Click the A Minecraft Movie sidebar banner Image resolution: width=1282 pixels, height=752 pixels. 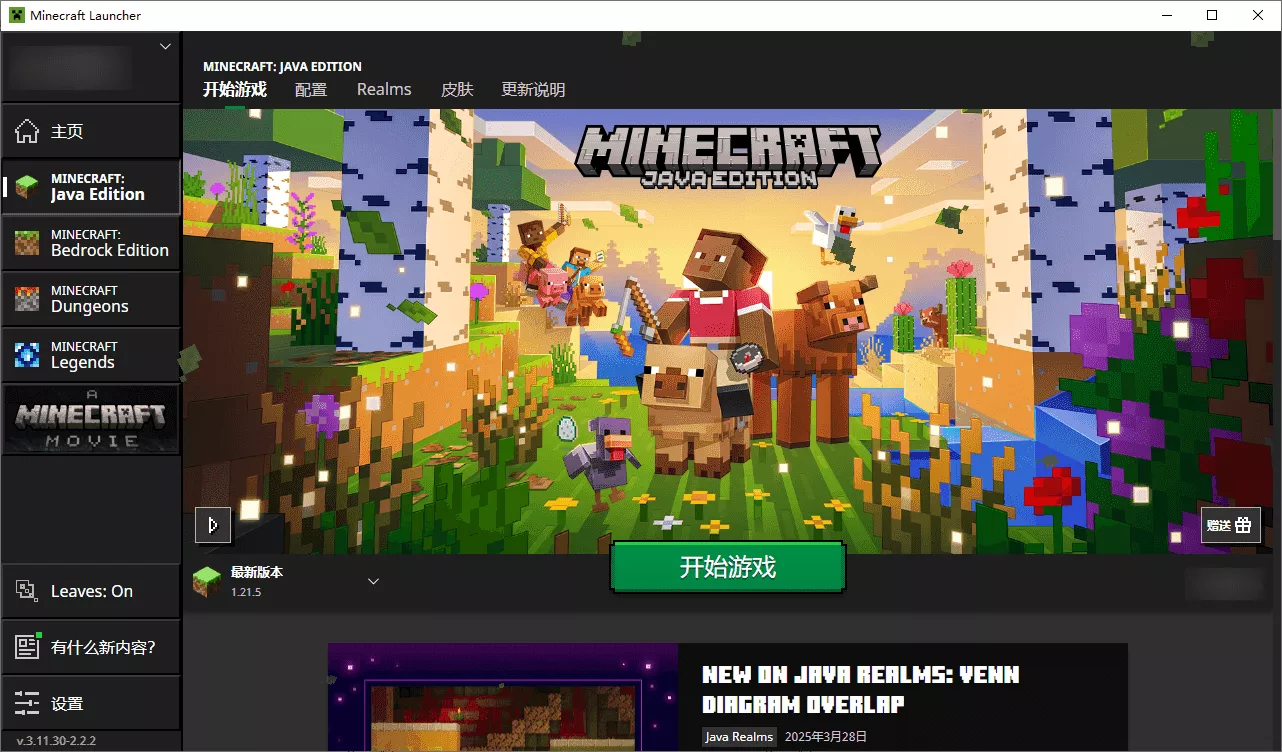90,418
